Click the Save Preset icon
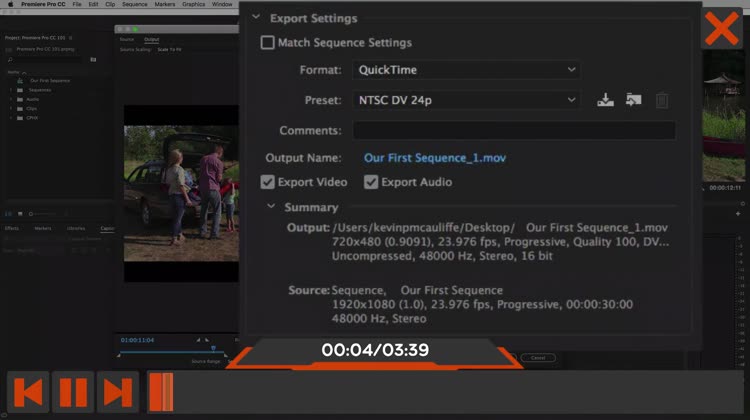The height and width of the screenshot is (420, 750). click(604, 100)
